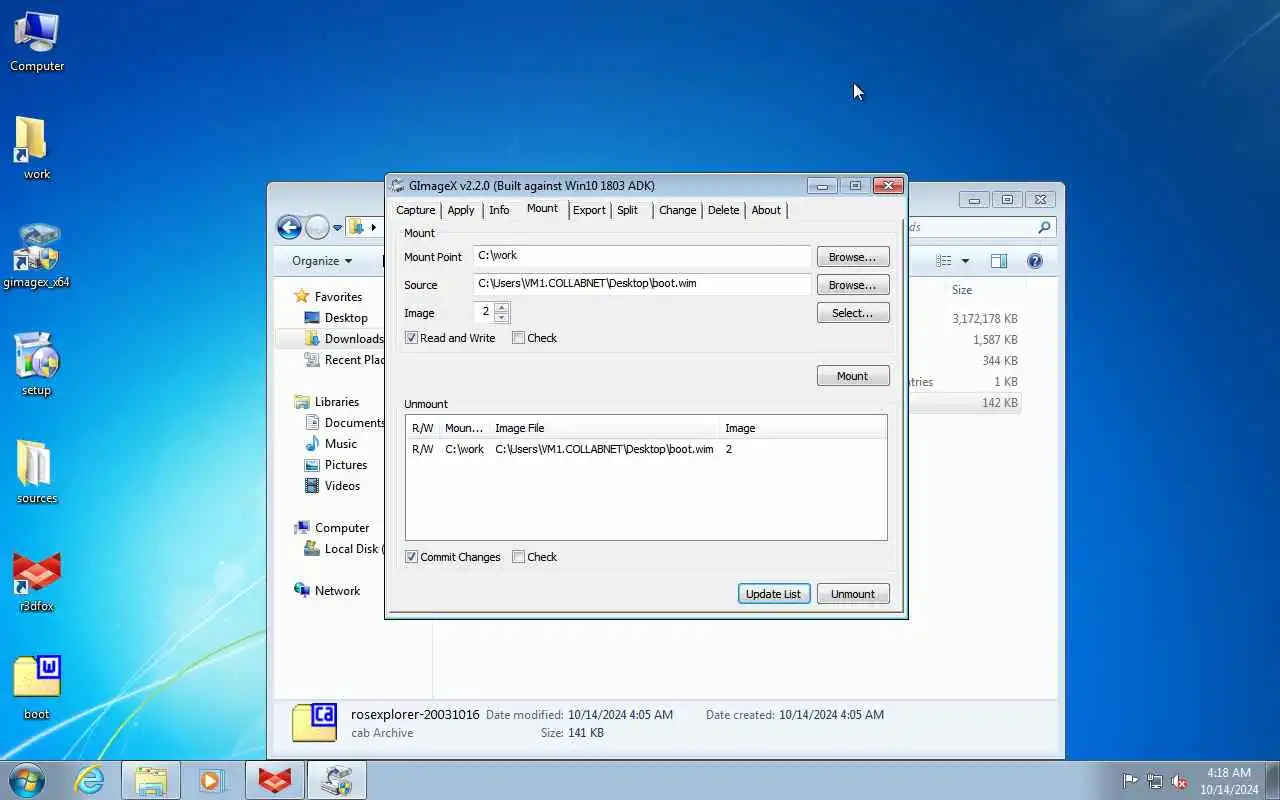Show the preview pane in Explorer
The image size is (1280, 800).
998,261
